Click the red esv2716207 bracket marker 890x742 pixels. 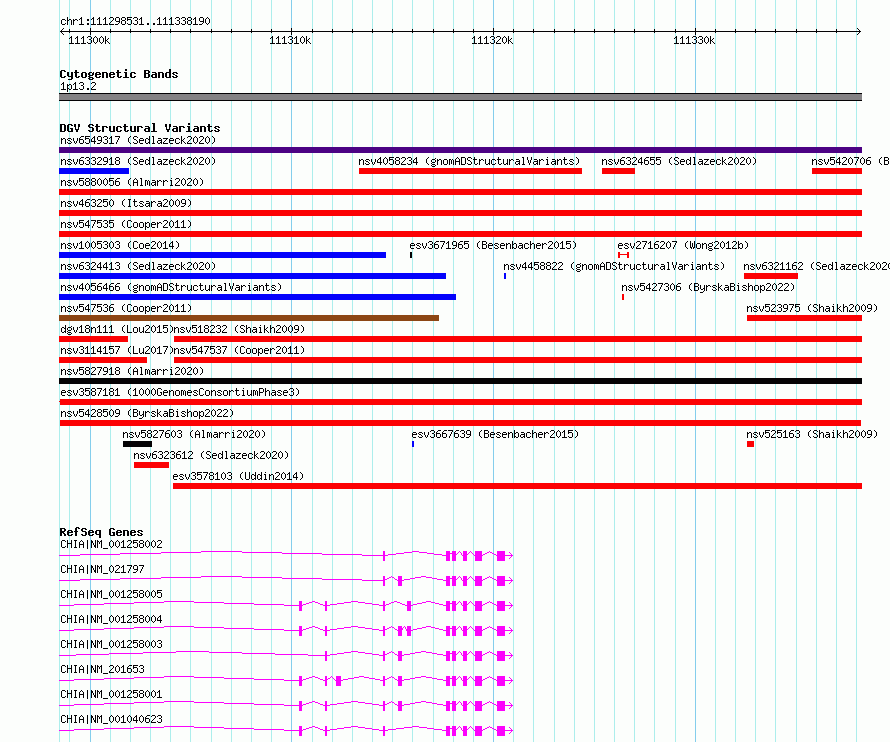[623, 255]
